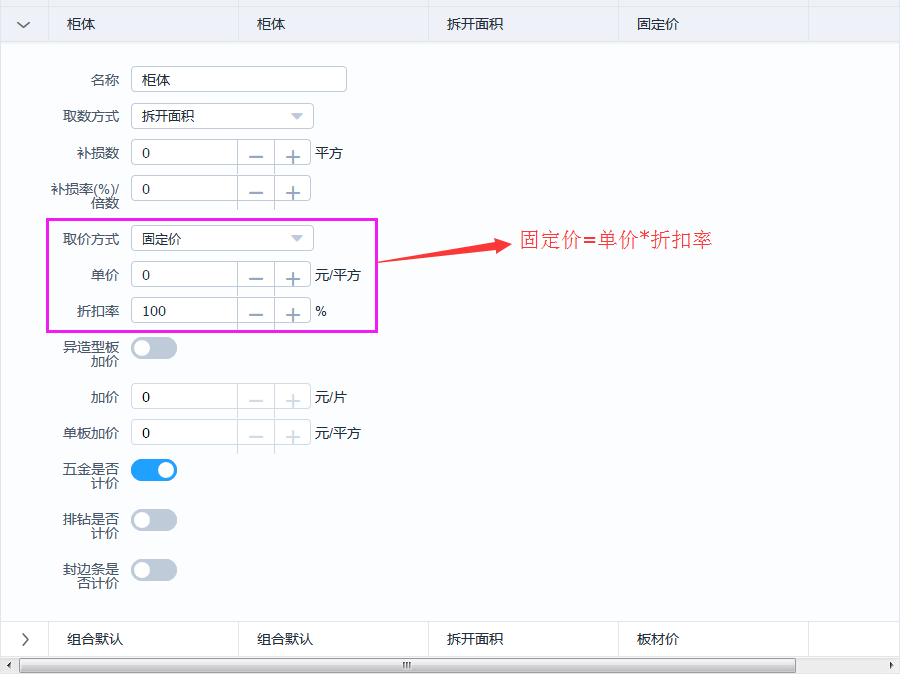Select the 板材价 cell in 组合默认 row
The width and height of the screenshot is (903, 674).
coord(714,639)
